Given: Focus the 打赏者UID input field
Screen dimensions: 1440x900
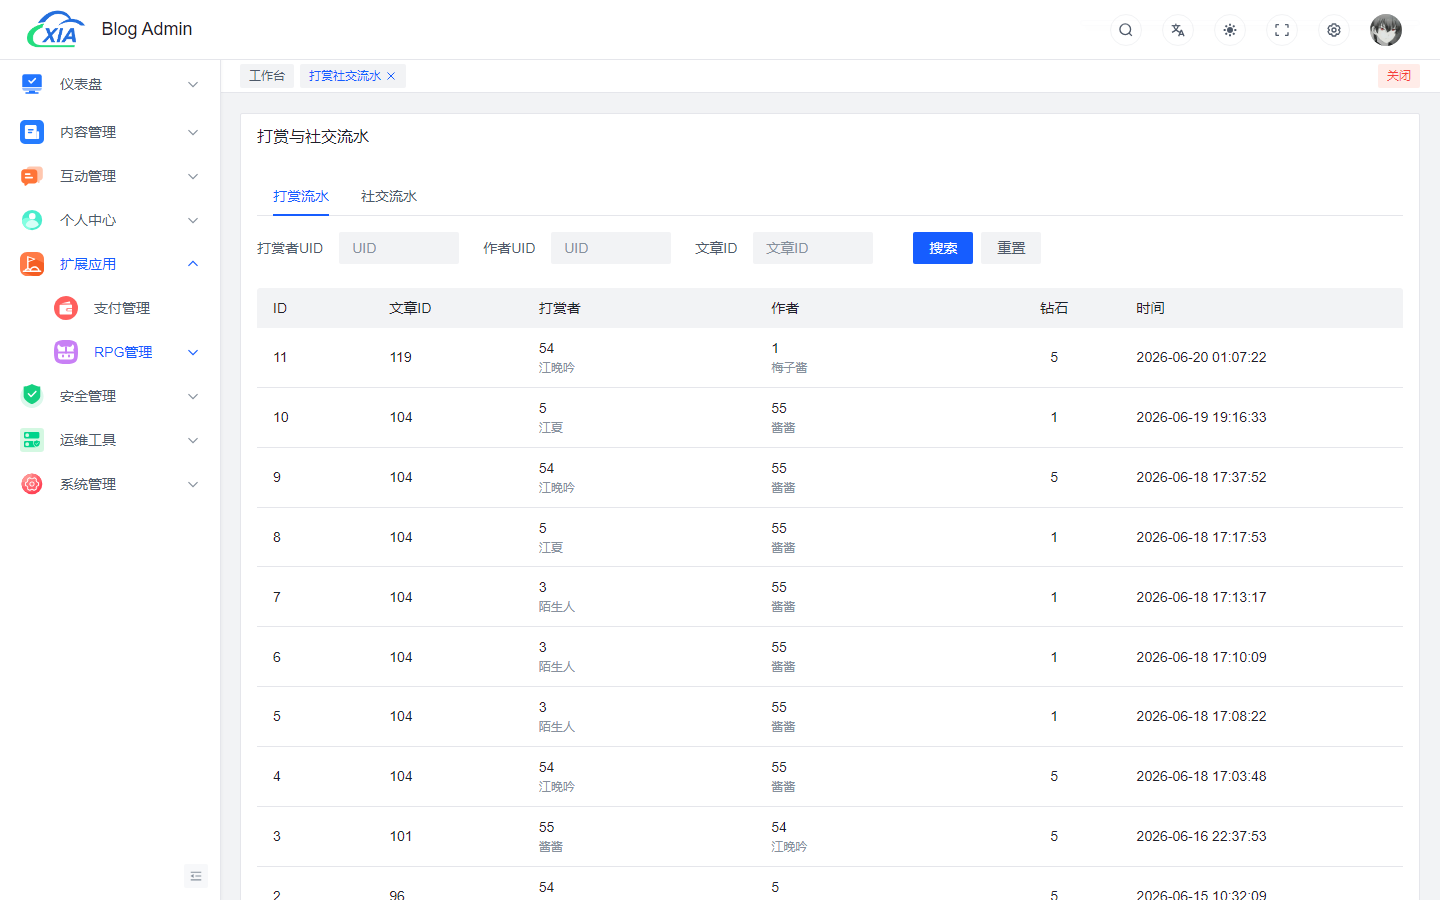Looking at the screenshot, I should click(x=399, y=248).
